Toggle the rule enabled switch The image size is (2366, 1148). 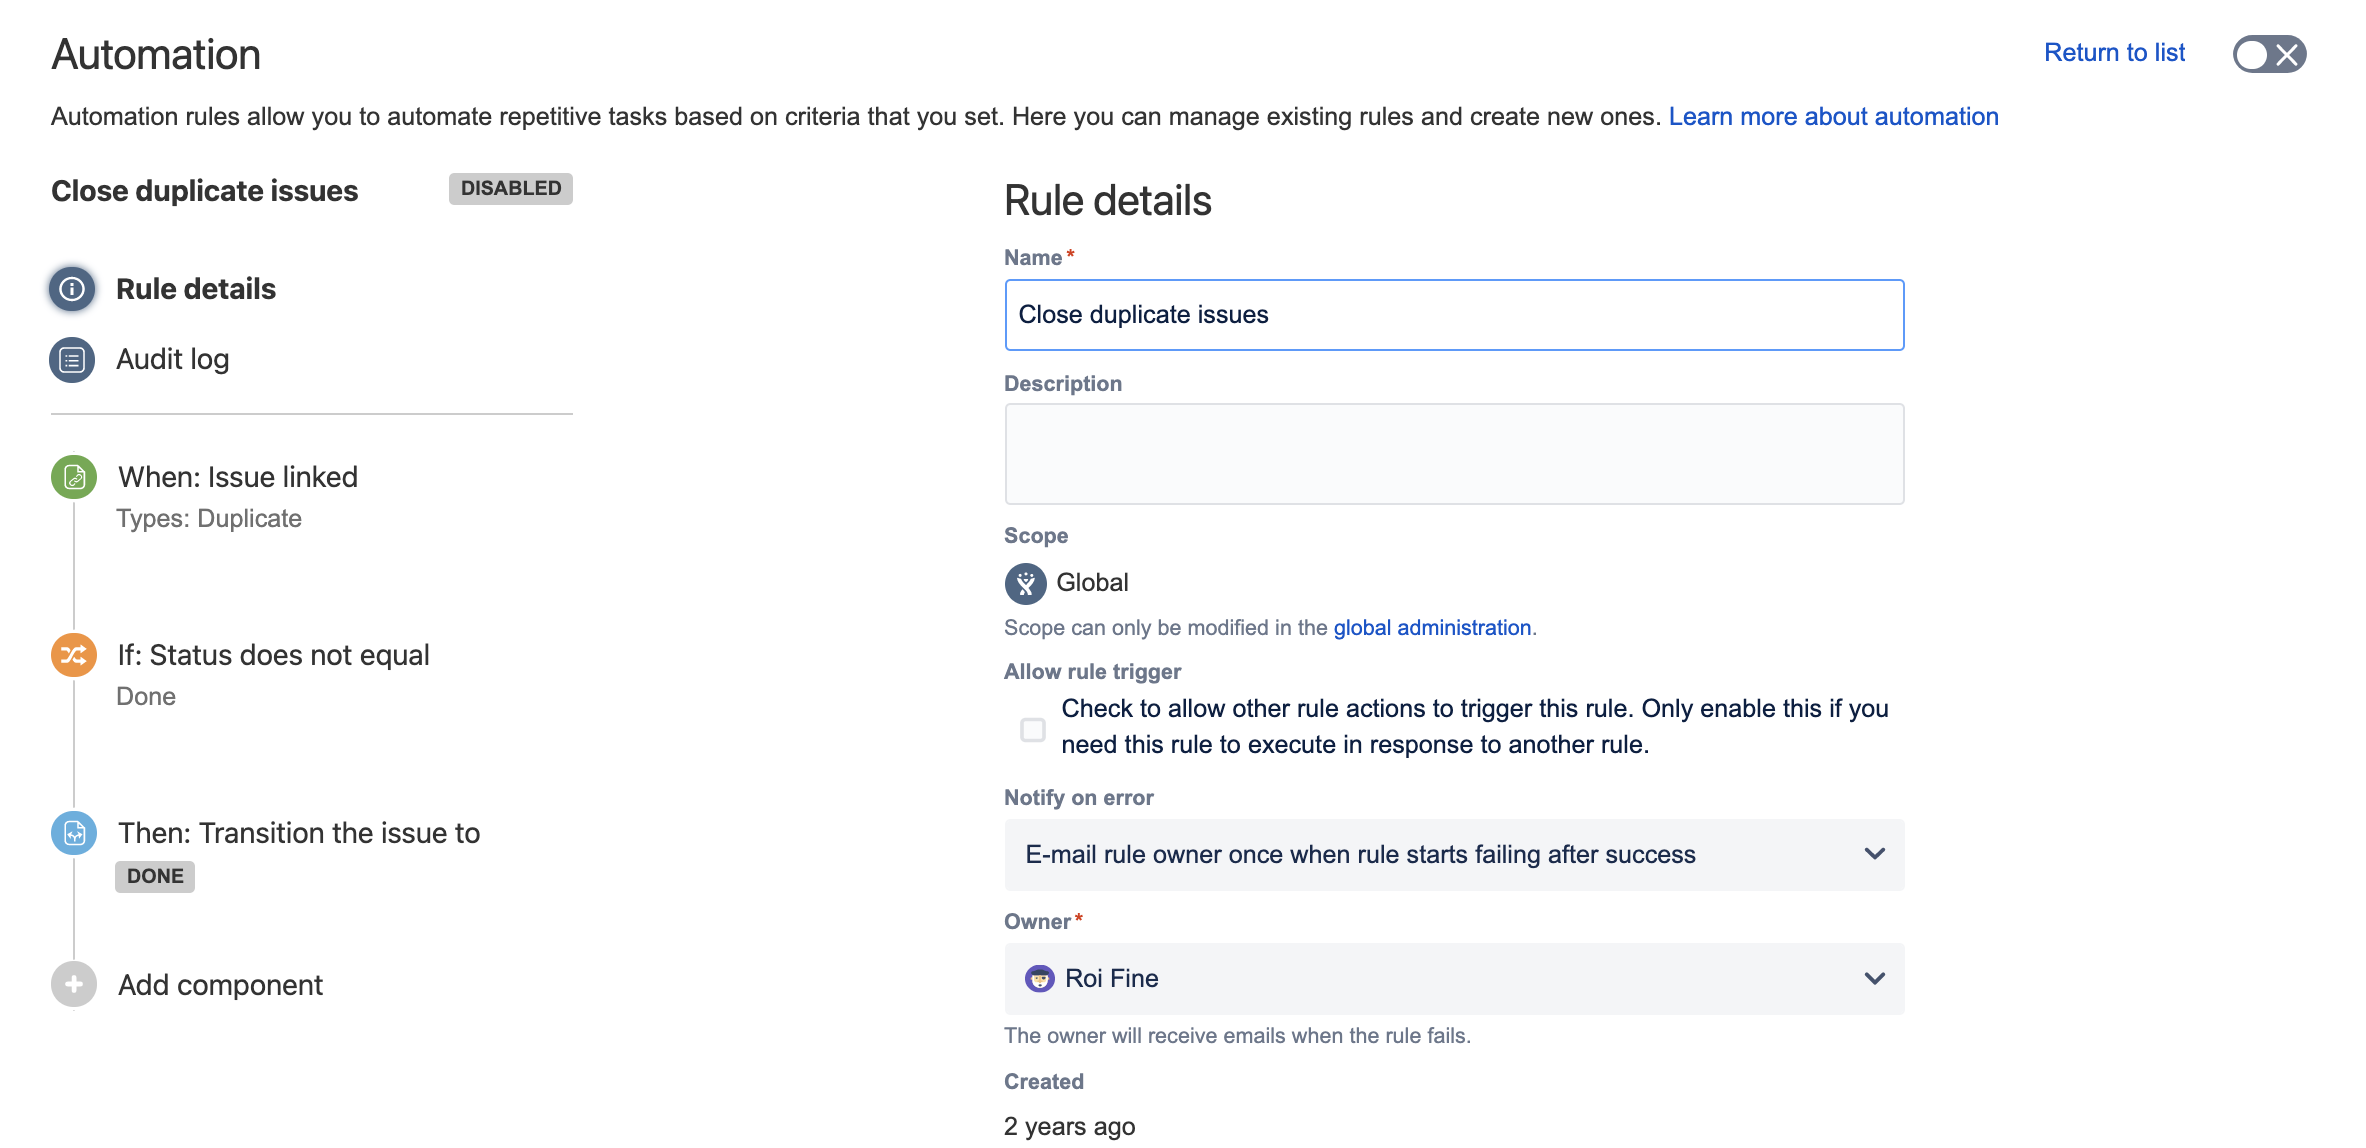(x=2270, y=54)
